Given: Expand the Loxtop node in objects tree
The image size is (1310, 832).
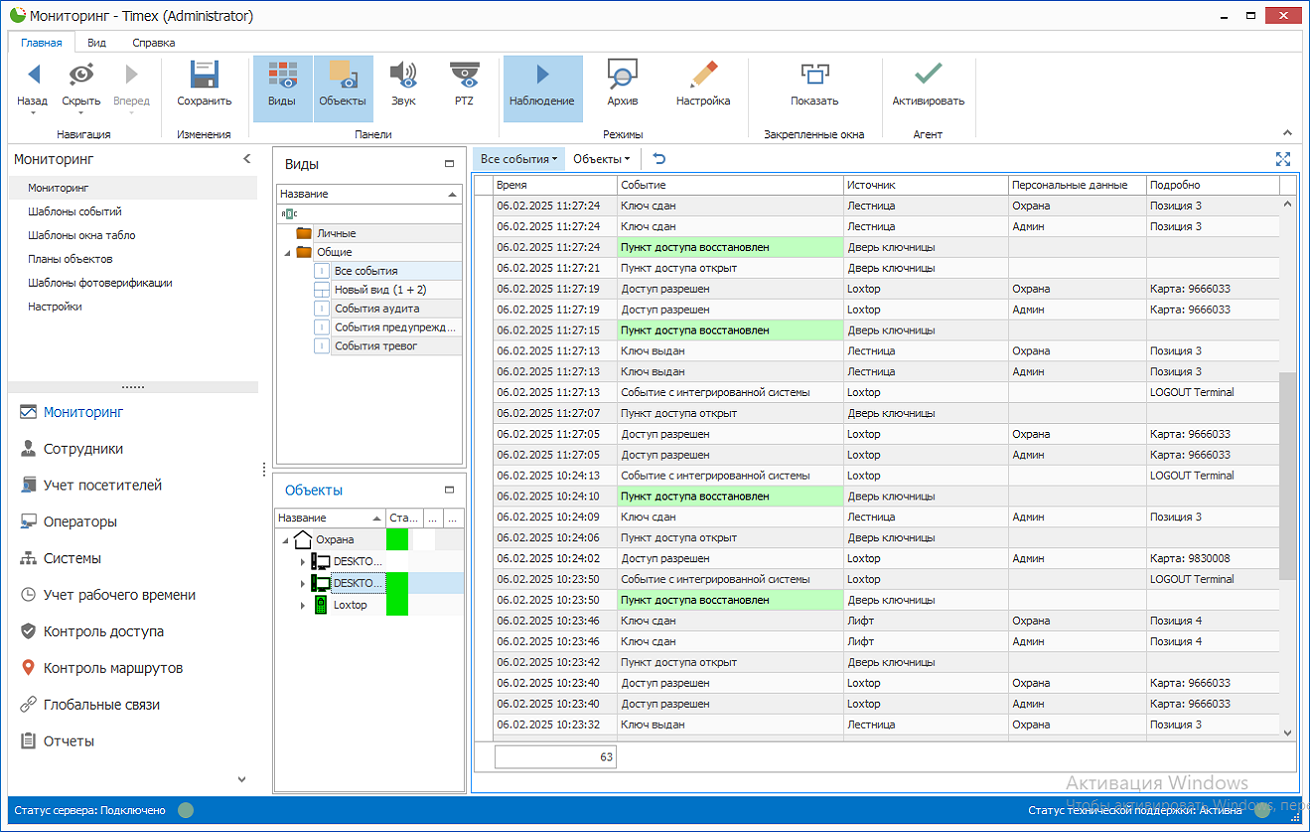Looking at the screenshot, I should coord(303,606).
